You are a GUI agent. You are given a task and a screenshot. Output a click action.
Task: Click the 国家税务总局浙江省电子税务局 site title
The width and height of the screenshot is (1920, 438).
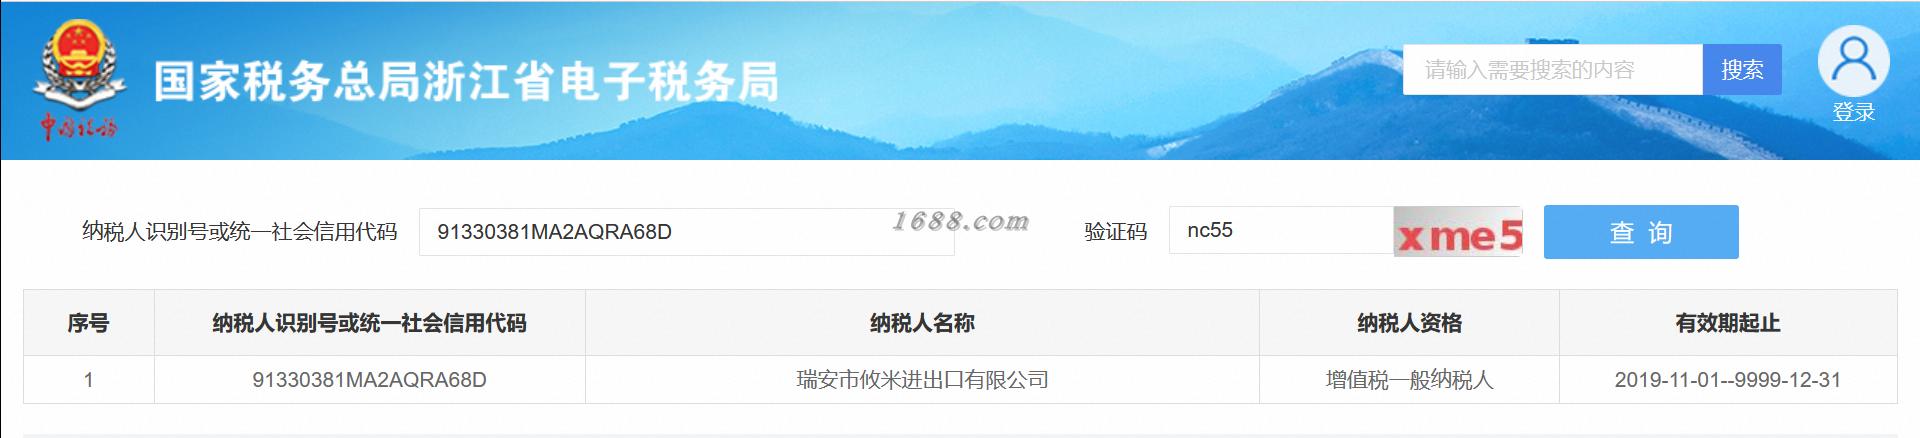click(x=466, y=82)
